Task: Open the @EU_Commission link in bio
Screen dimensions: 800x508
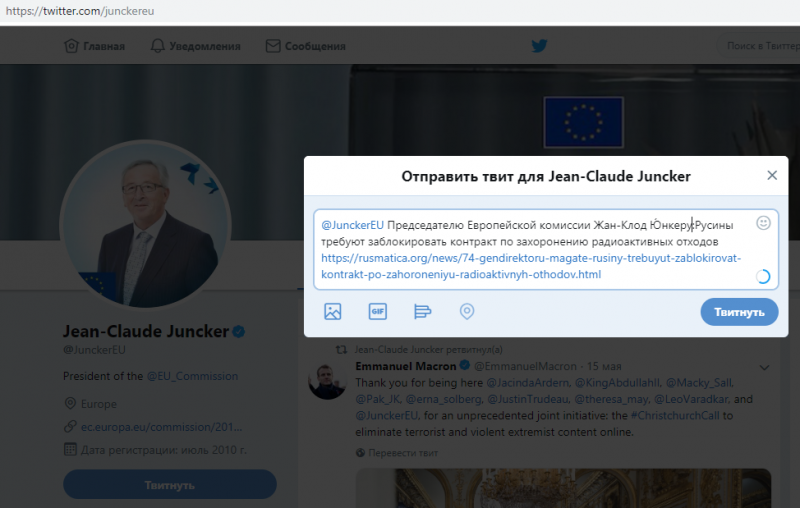Action: 192,376
